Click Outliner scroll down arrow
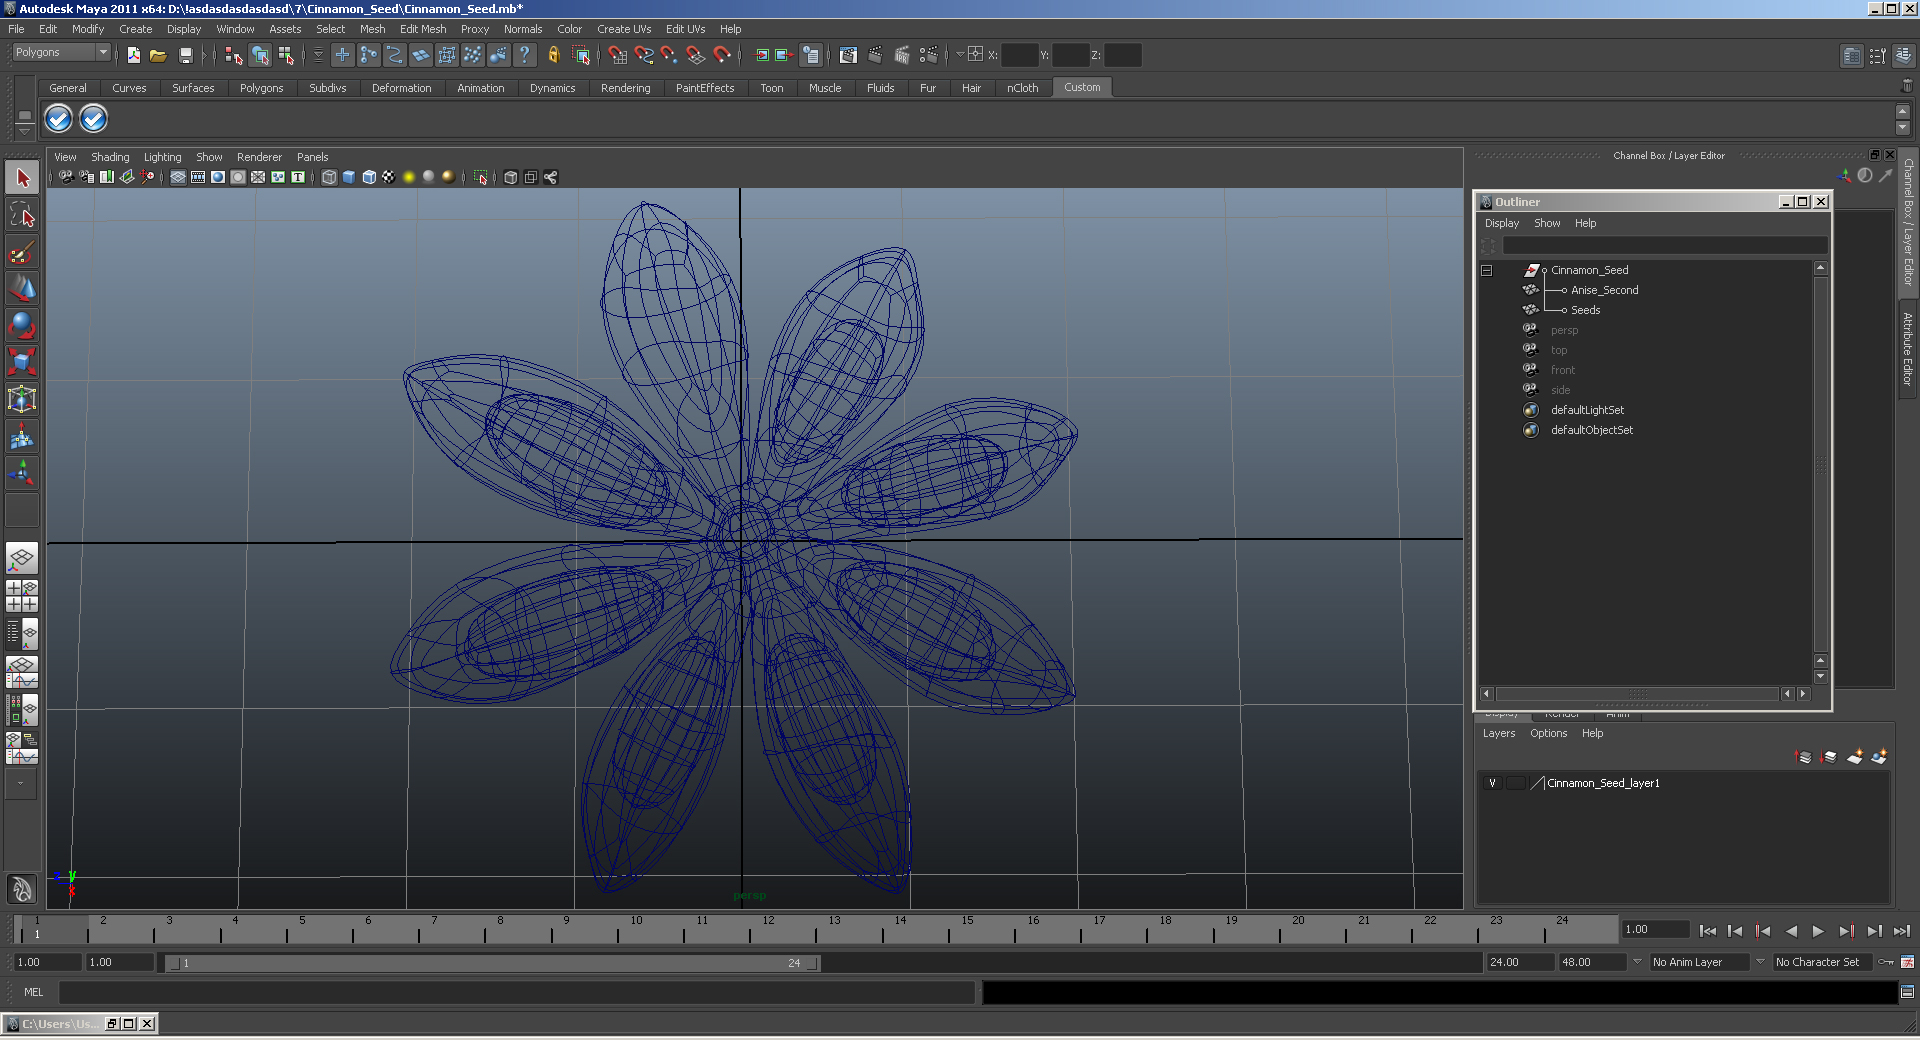1920x1040 pixels. click(x=1820, y=677)
